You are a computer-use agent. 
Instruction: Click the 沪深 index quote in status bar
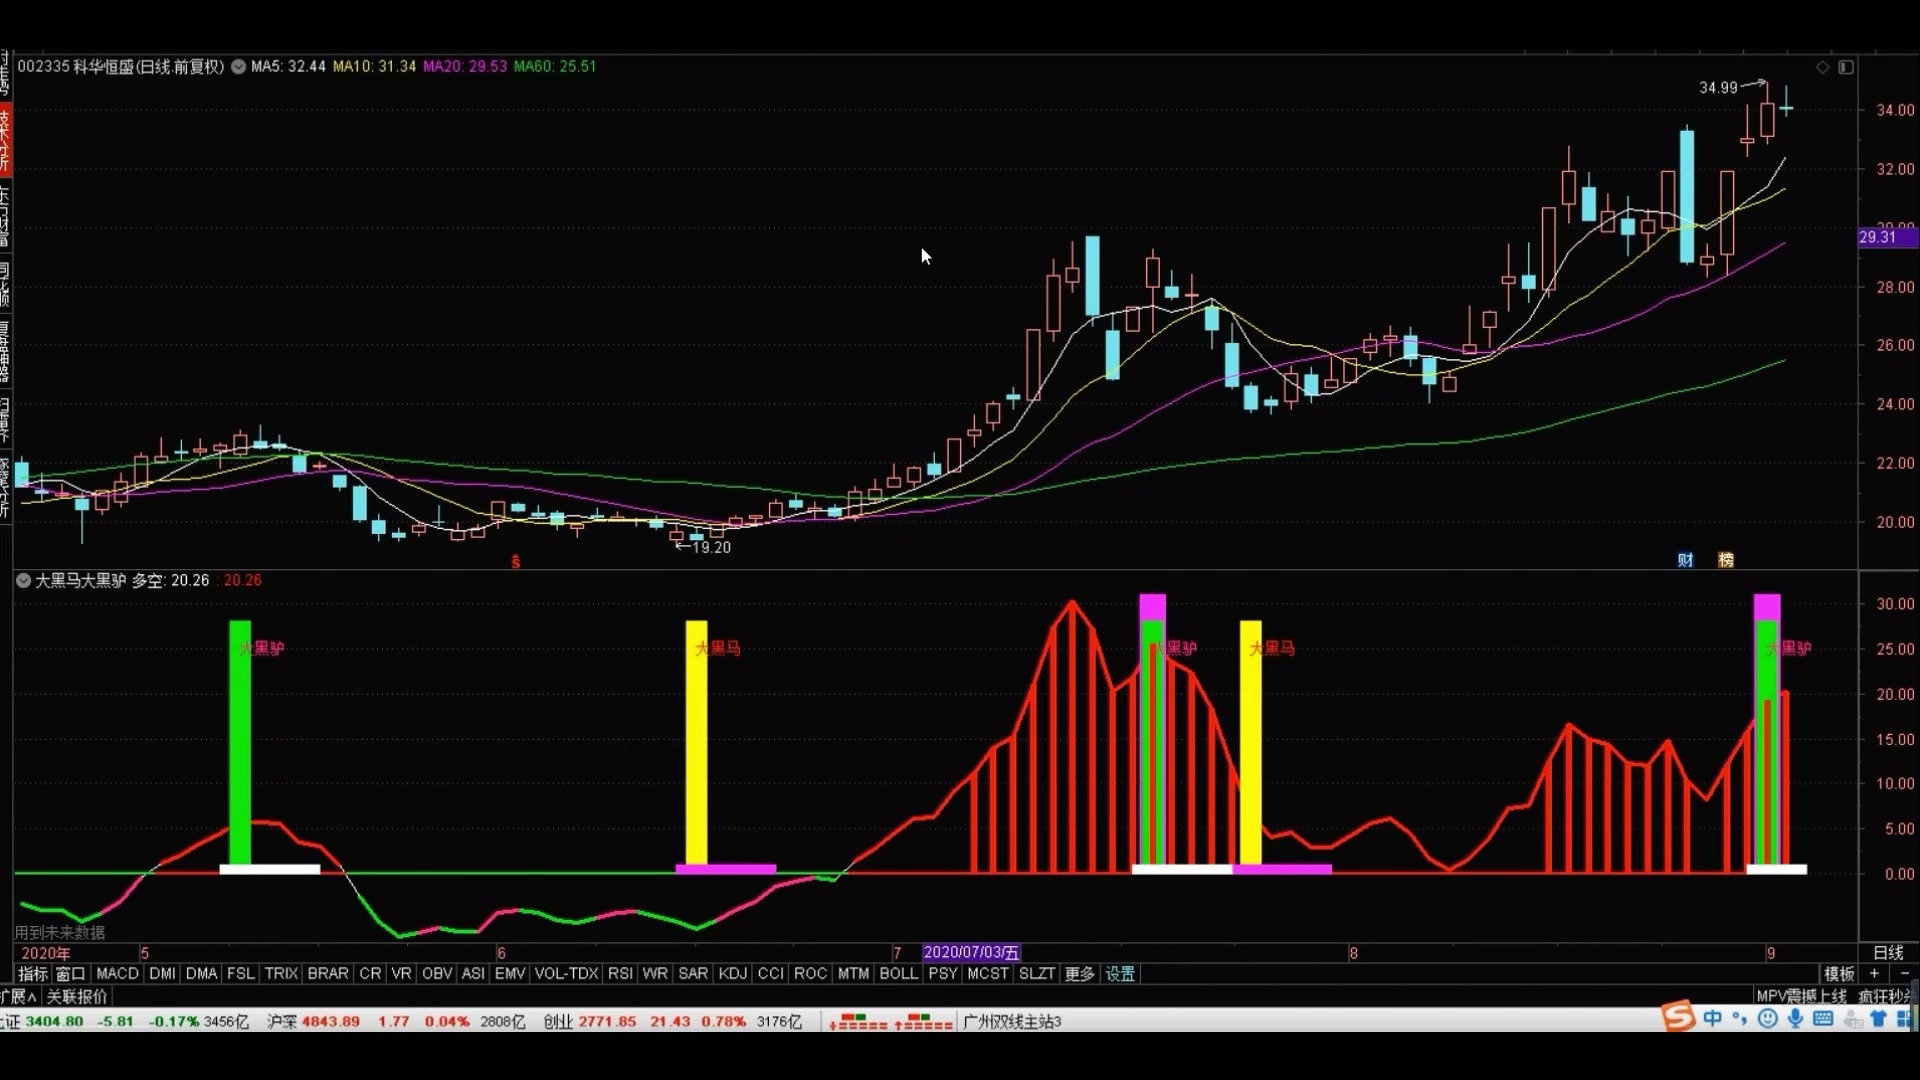pyautogui.click(x=398, y=1021)
